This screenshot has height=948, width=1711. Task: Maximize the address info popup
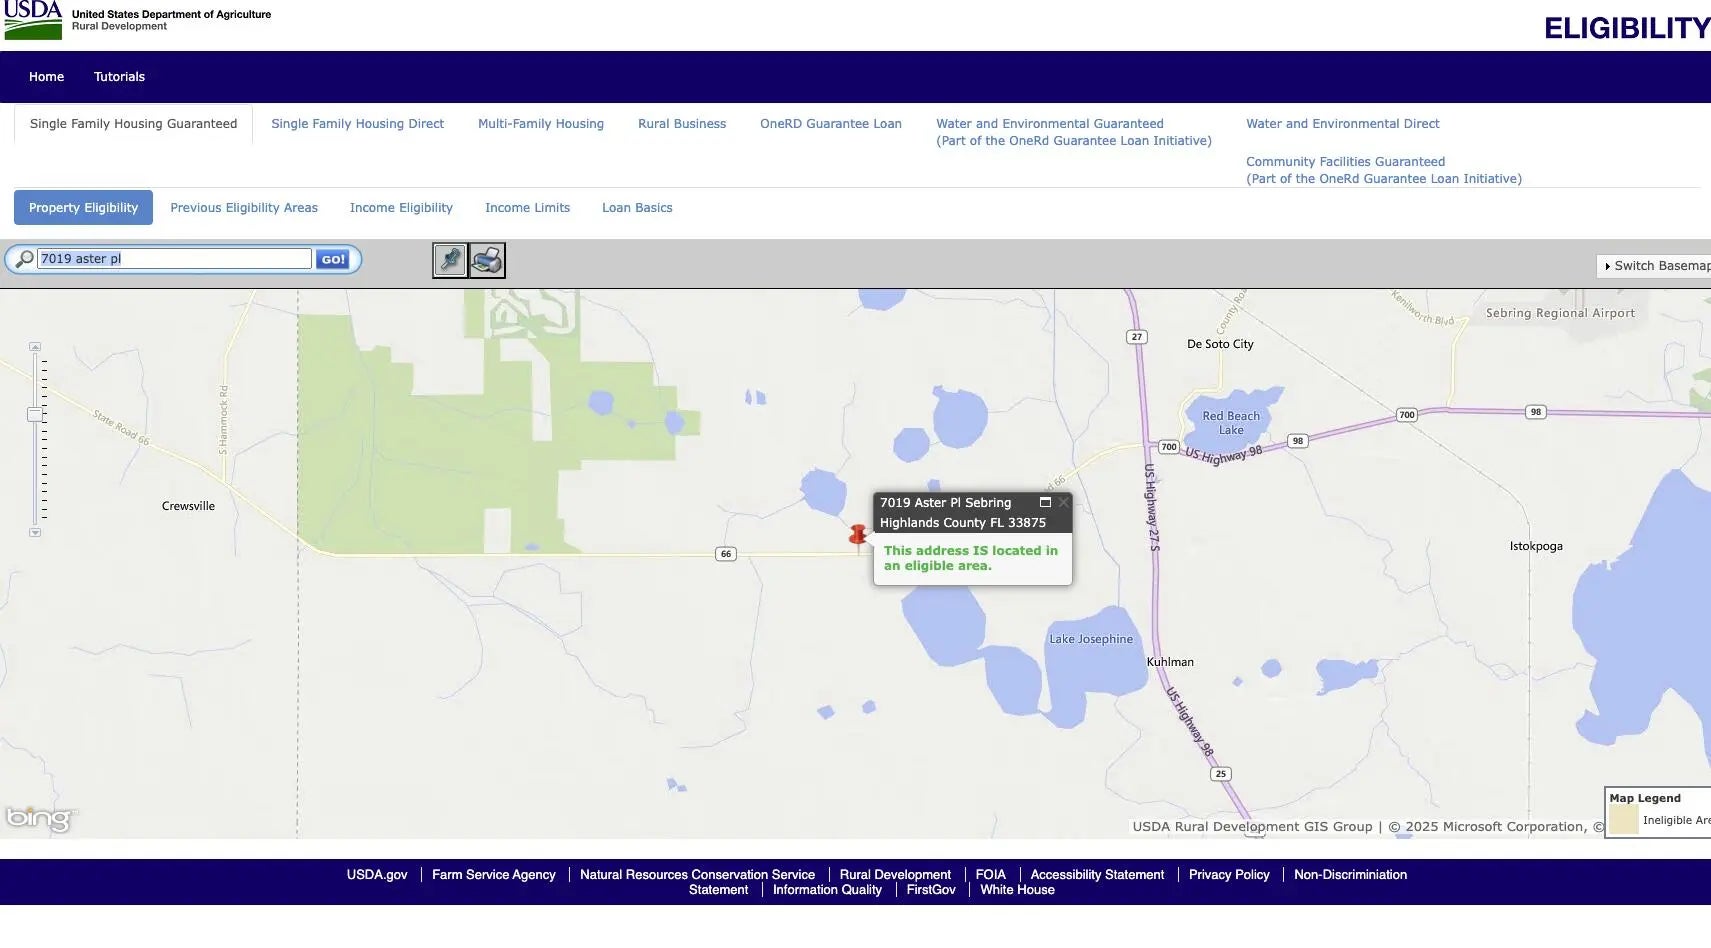click(x=1045, y=503)
